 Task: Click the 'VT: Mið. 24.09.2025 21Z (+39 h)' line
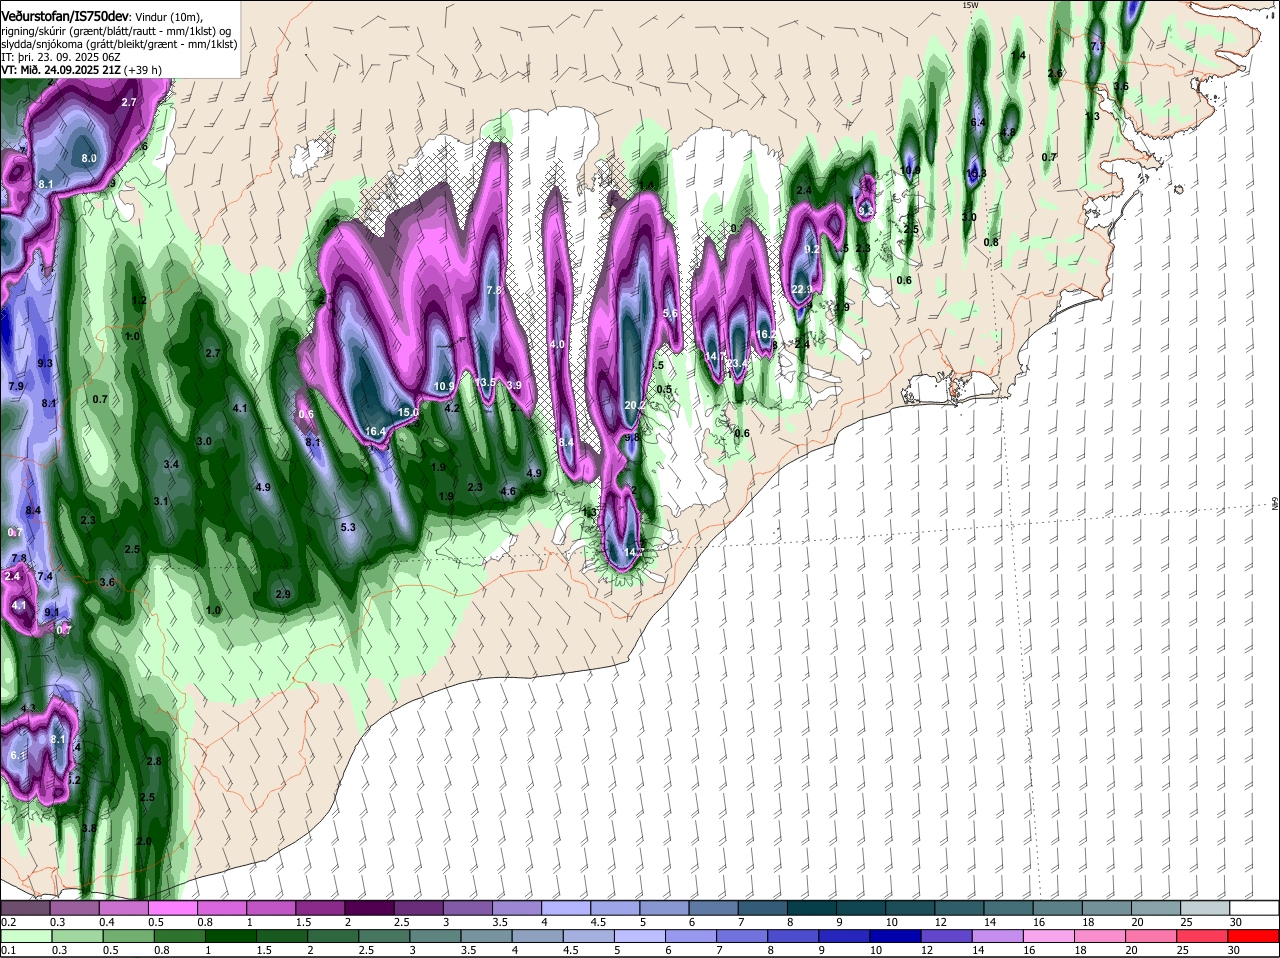coord(82,70)
